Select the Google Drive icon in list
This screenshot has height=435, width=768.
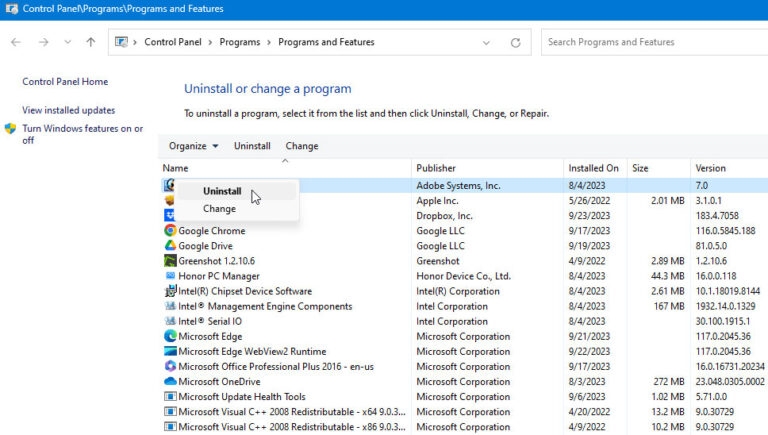tap(170, 246)
